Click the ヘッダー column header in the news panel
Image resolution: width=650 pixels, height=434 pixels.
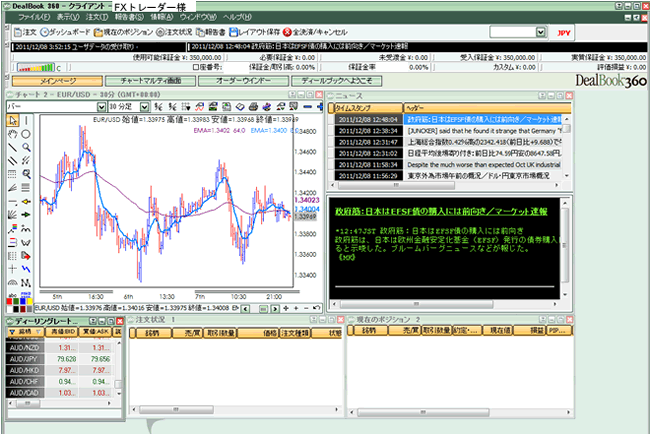pyautogui.click(x=487, y=108)
